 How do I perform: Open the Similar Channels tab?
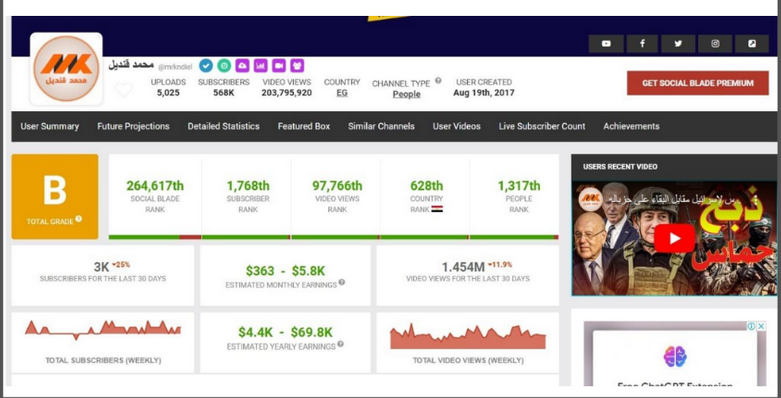coord(381,127)
